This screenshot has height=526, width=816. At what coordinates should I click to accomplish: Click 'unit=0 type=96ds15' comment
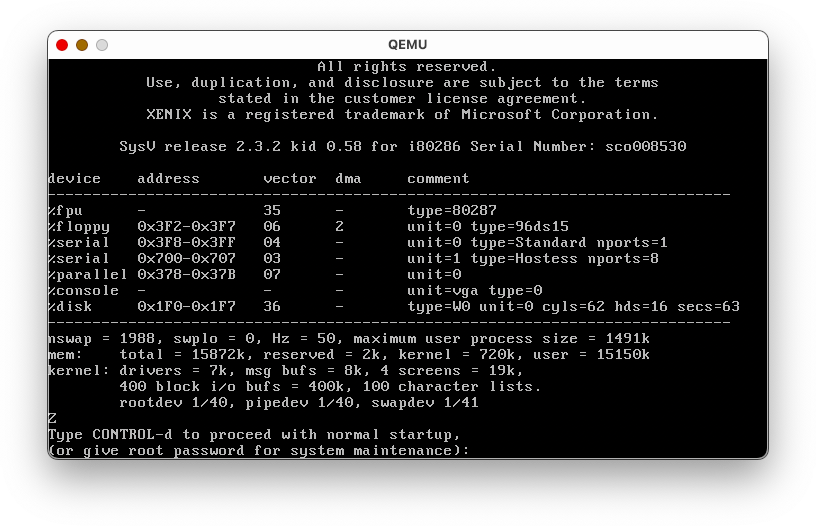pos(488,227)
